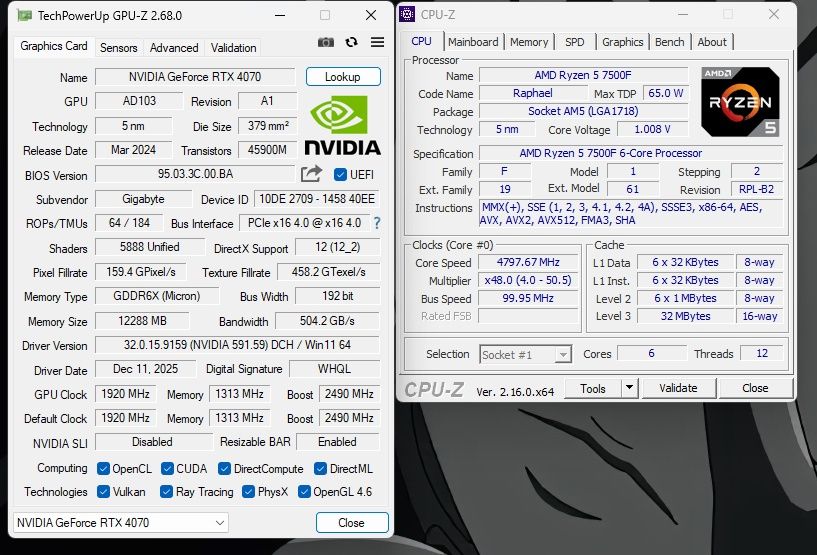Click the Bus Speed value 99.95 MHz

pos(528,298)
